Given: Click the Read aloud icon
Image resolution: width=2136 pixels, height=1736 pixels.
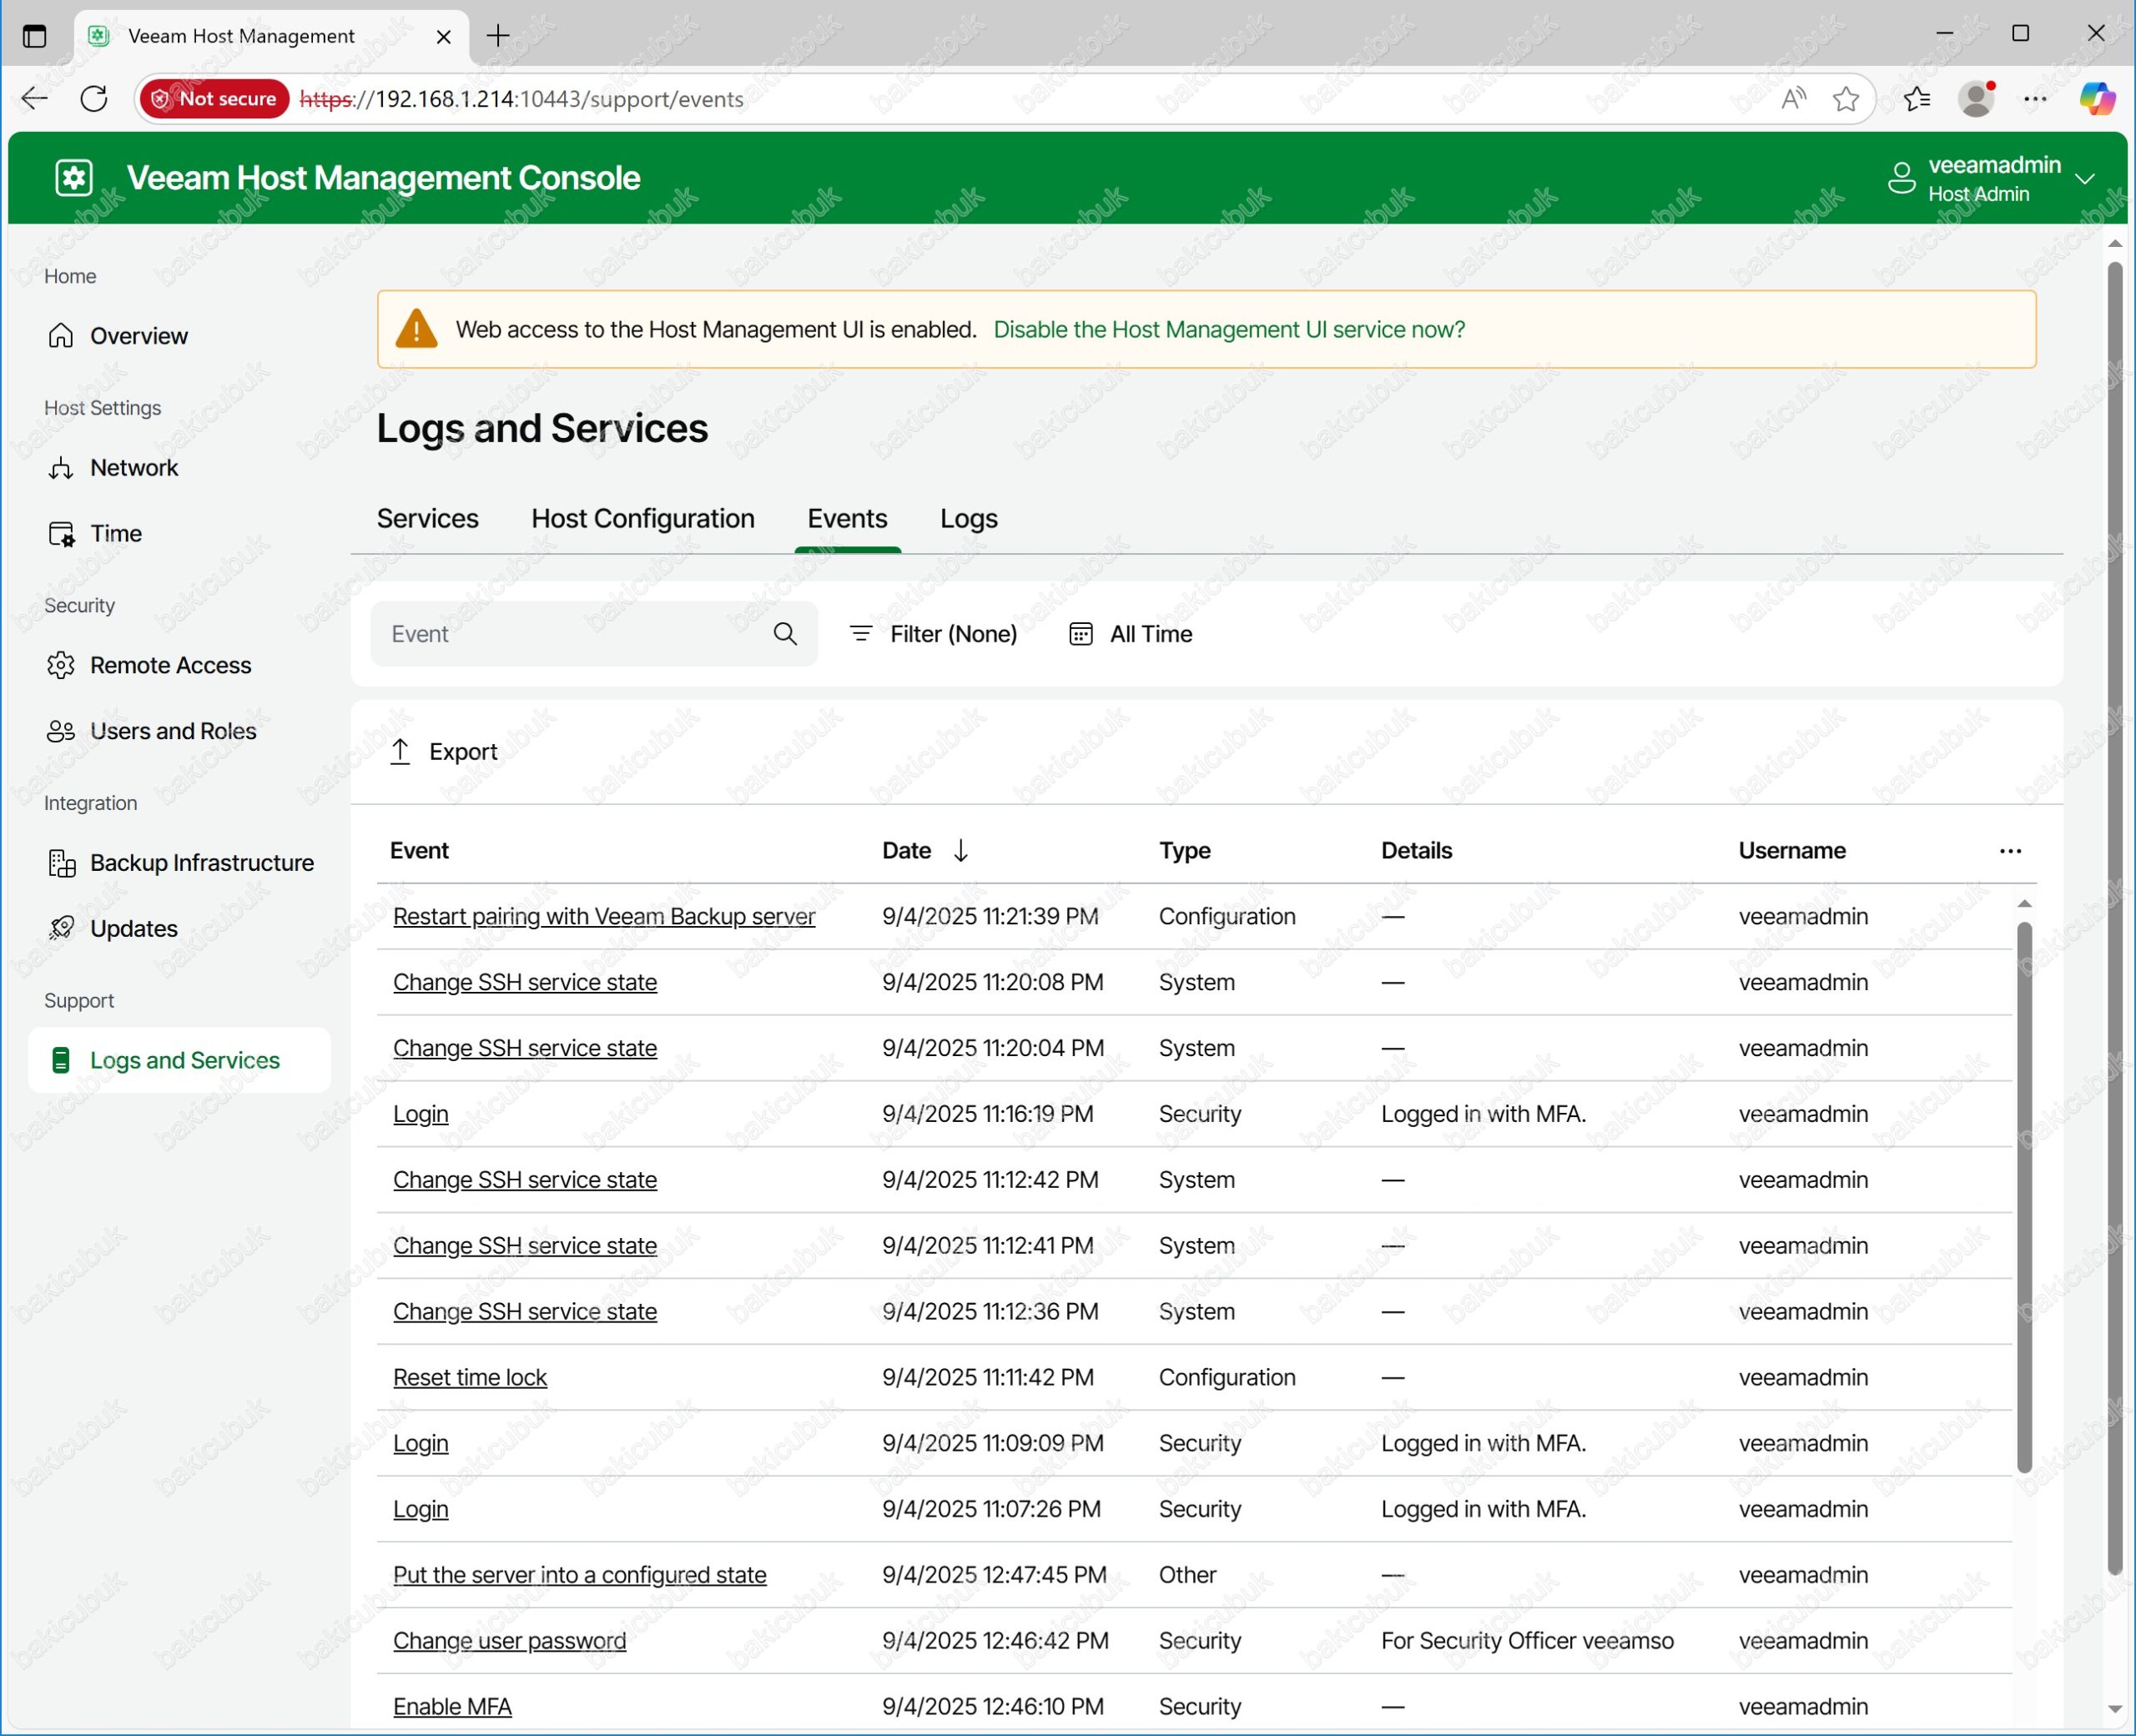Looking at the screenshot, I should pyautogui.click(x=1793, y=98).
